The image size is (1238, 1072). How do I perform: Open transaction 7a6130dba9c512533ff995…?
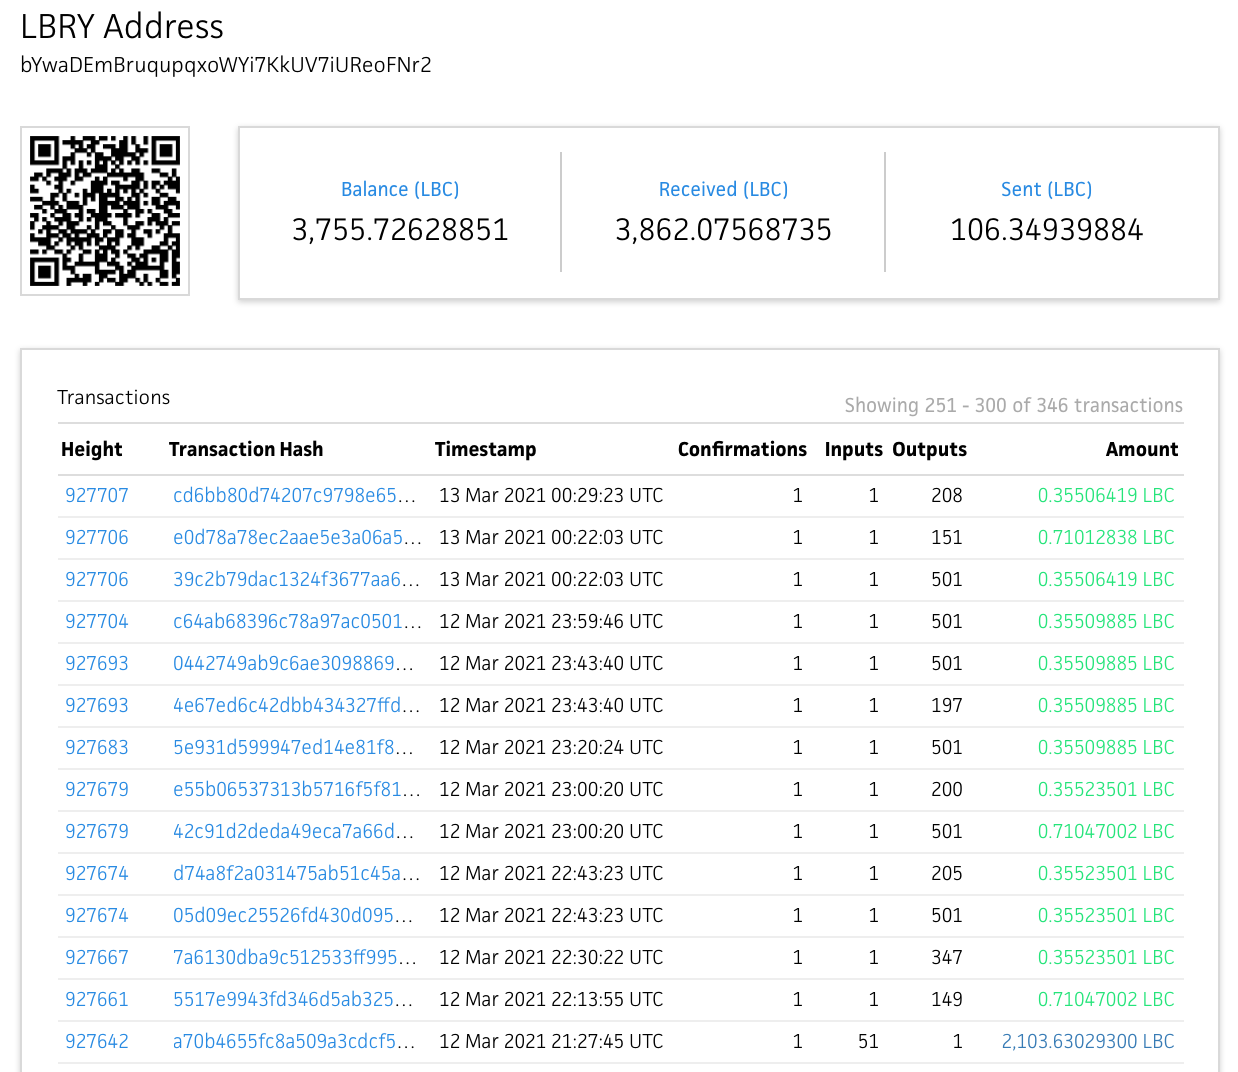[x=295, y=957]
